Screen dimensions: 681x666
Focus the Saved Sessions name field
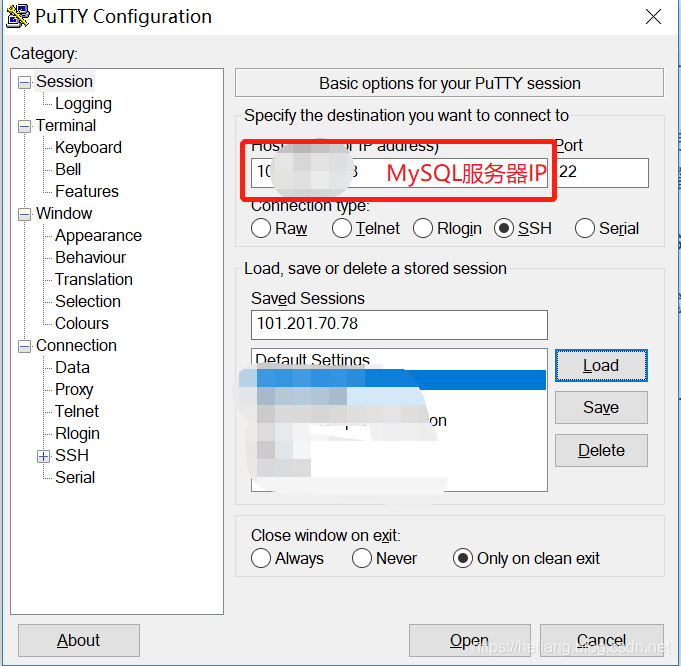(x=399, y=325)
